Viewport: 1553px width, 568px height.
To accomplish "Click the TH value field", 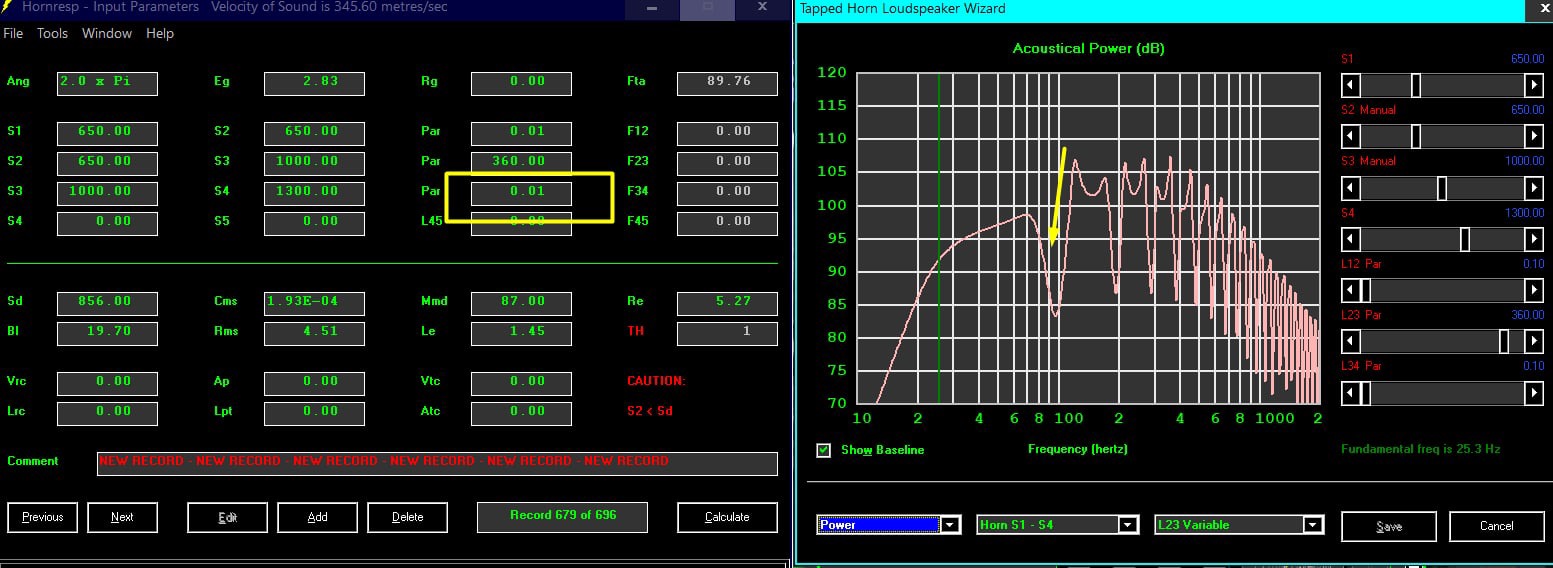I will [x=727, y=332].
